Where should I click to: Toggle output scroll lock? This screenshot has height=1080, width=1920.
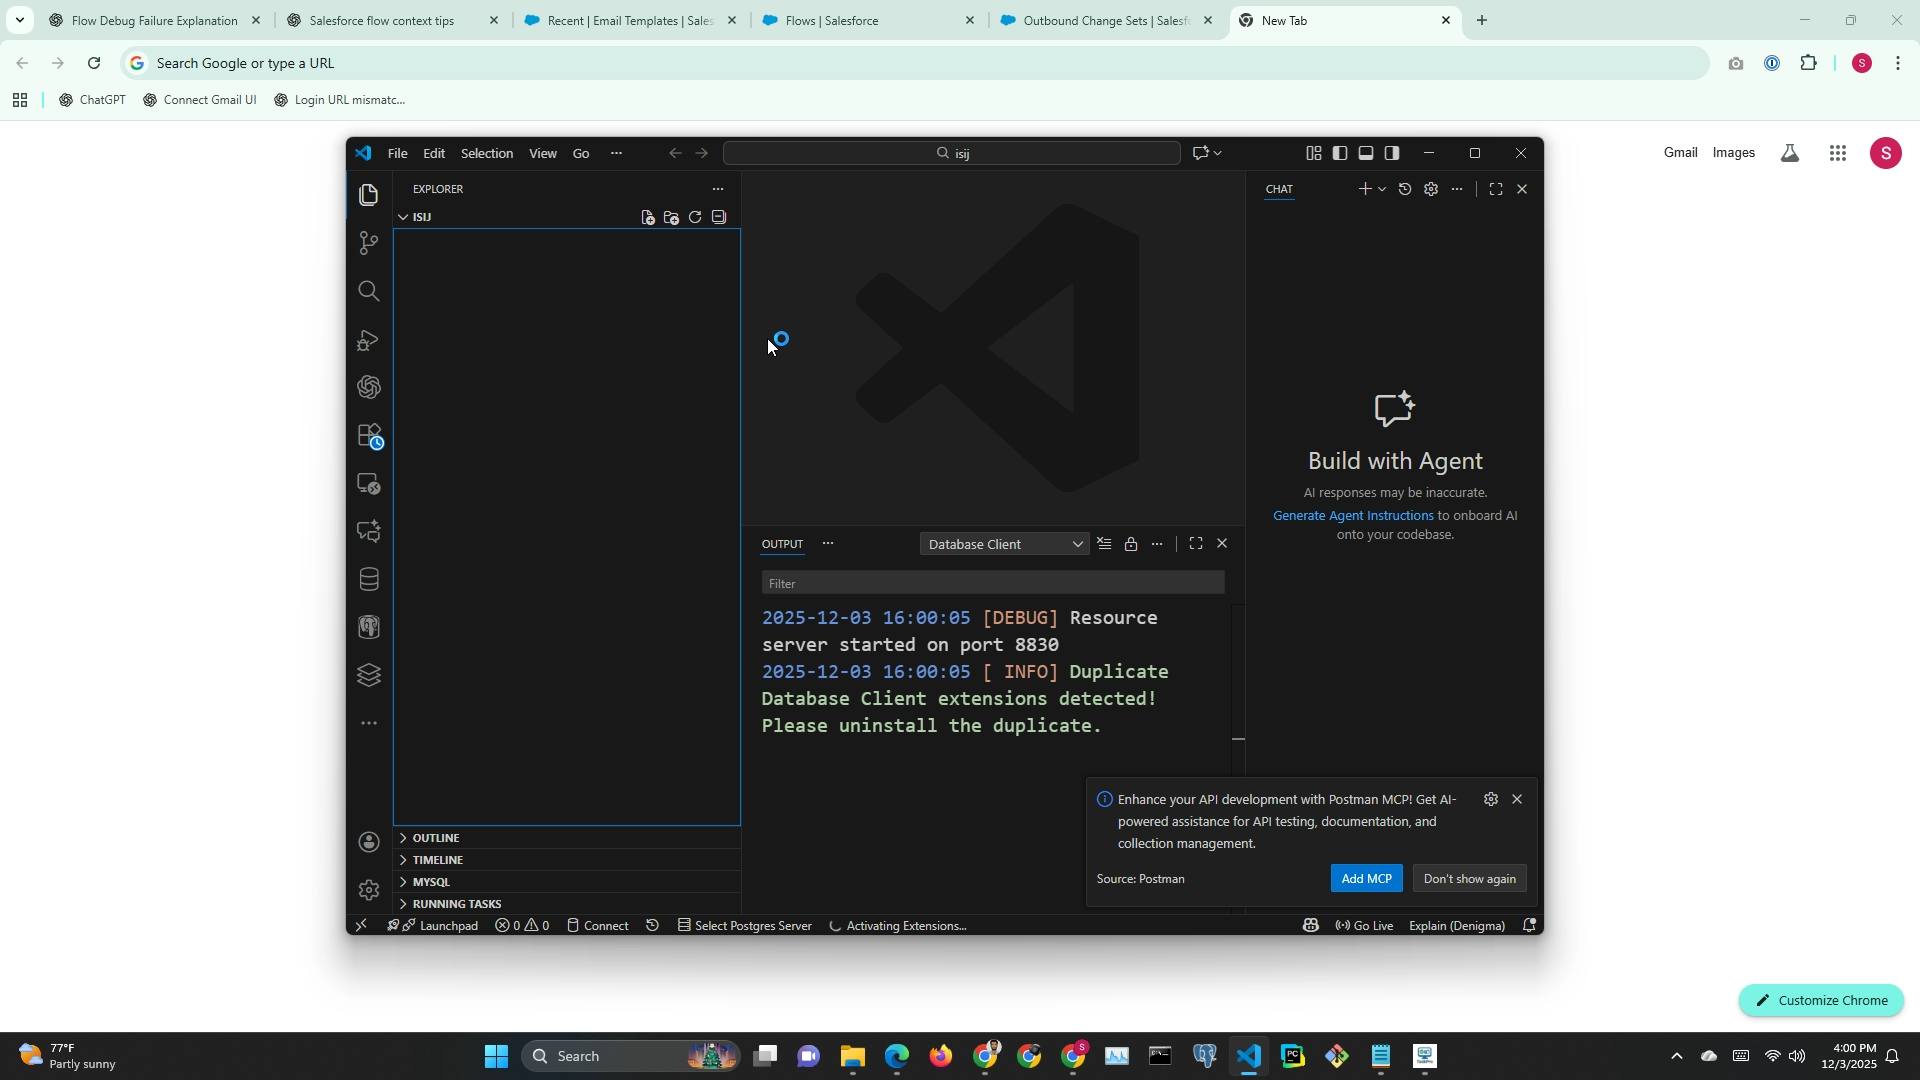tap(1131, 544)
